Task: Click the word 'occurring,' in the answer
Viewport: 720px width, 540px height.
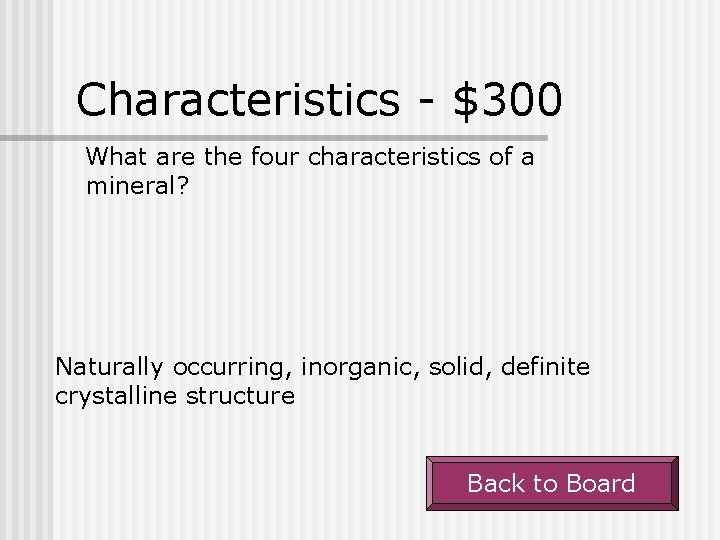Action: point(232,367)
